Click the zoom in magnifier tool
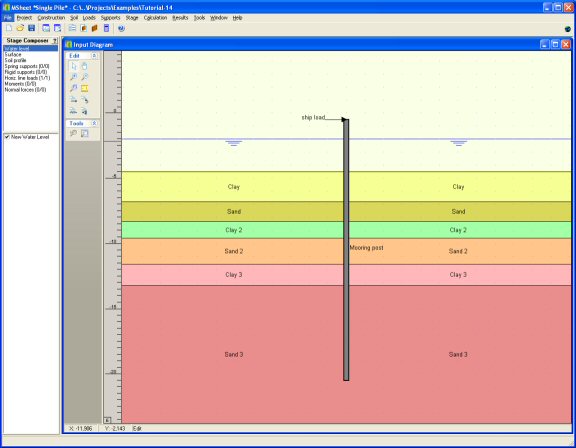576x448 pixels. click(74, 77)
